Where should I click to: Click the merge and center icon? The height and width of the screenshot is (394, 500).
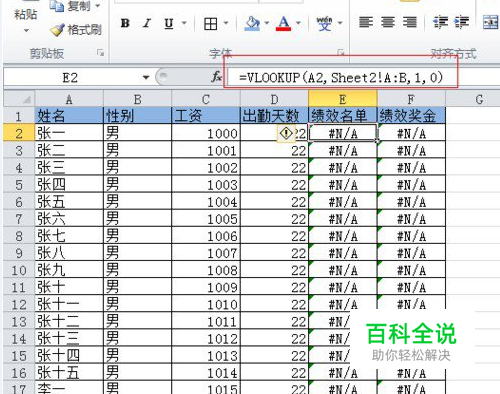pyautogui.click(x=491, y=22)
